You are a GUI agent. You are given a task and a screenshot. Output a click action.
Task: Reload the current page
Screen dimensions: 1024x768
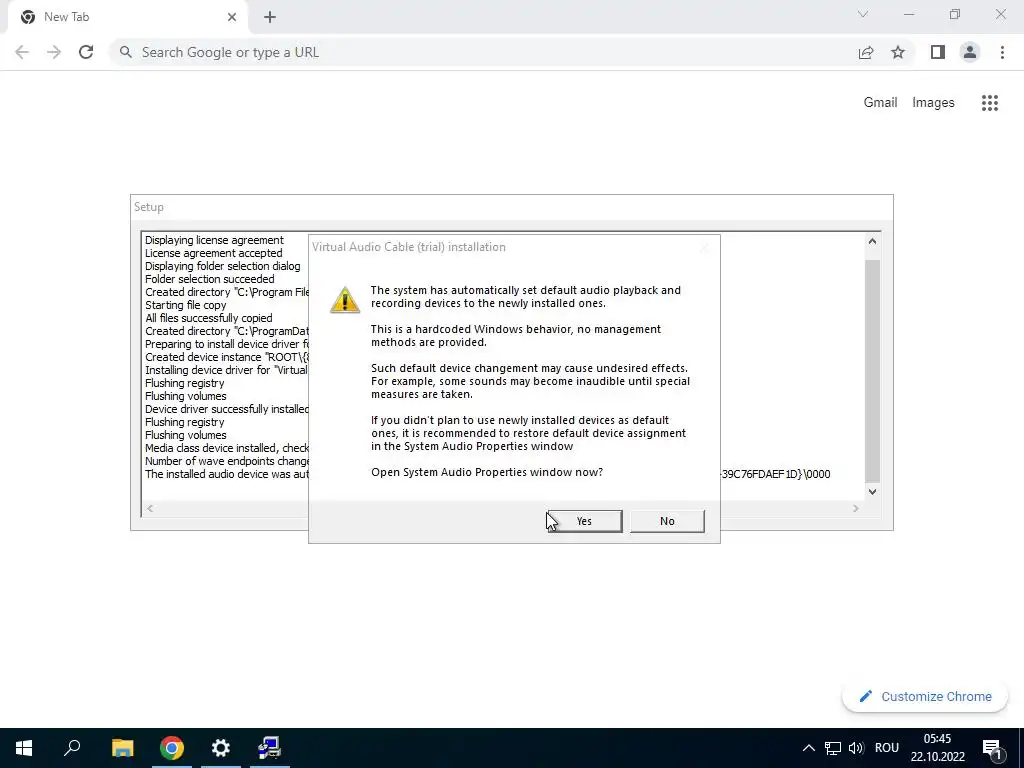coord(86,52)
